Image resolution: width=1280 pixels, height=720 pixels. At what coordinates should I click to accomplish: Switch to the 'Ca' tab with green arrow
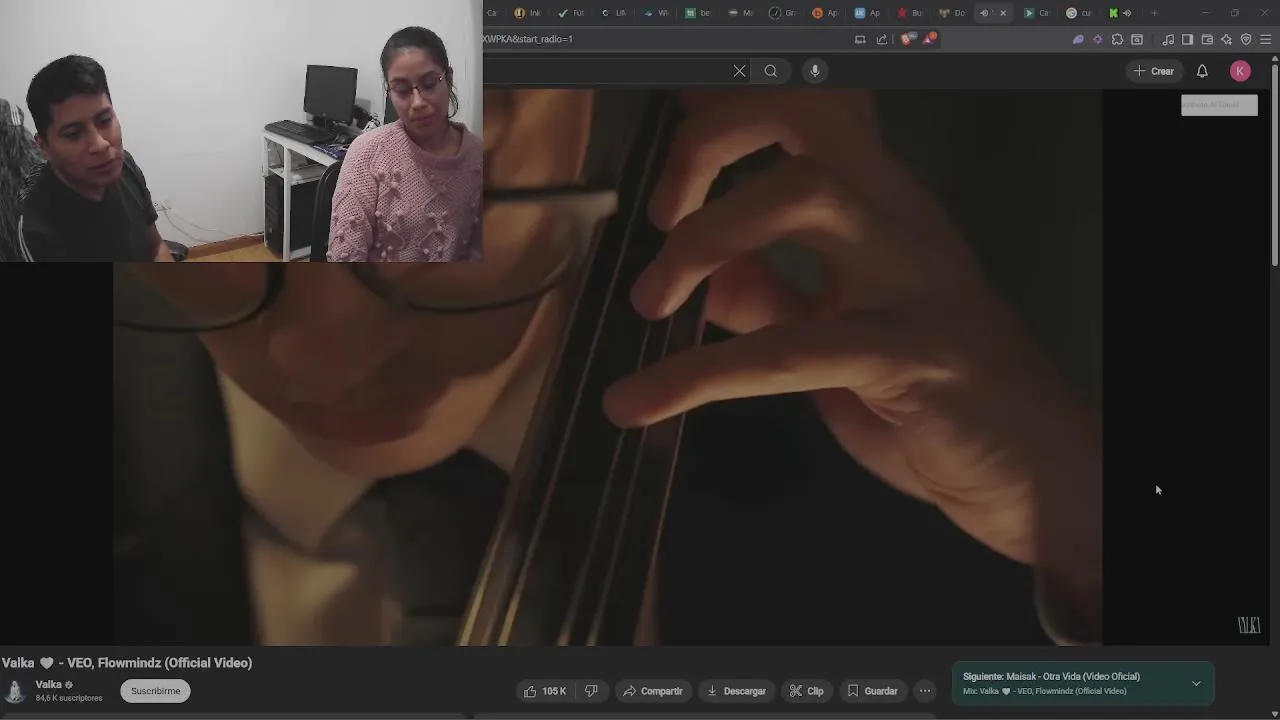pos(1037,13)
